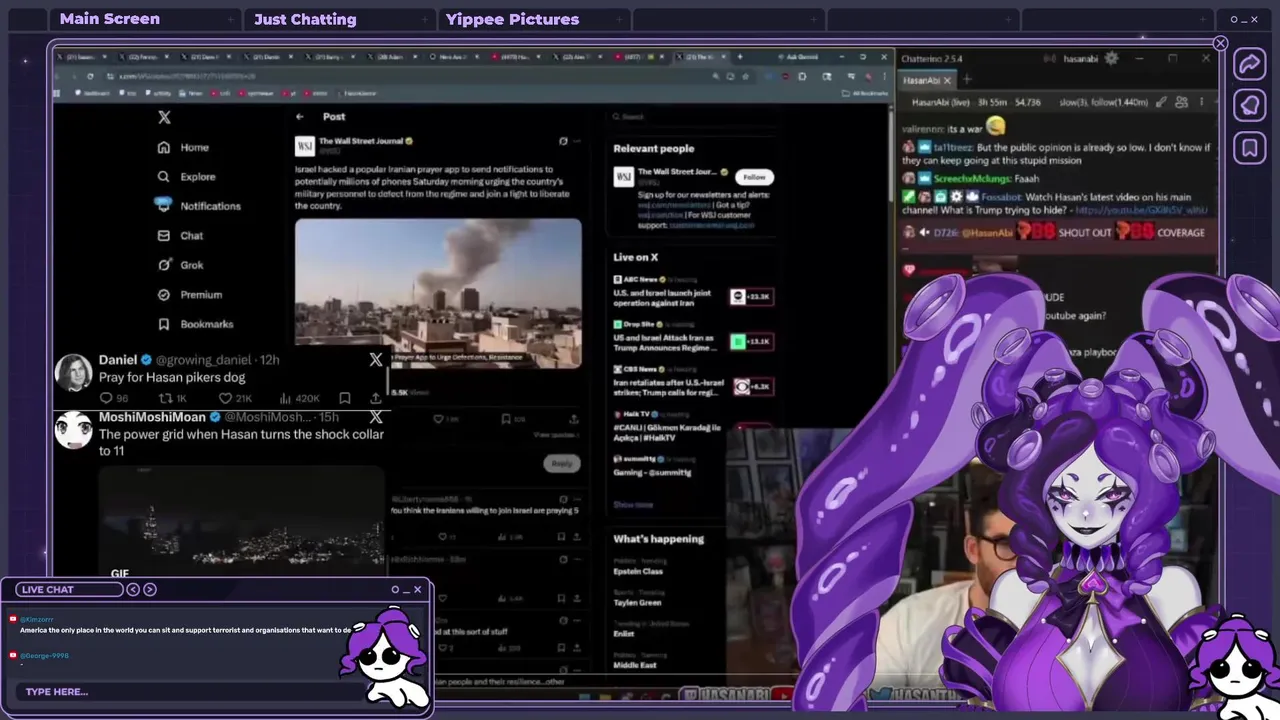Screen dimensions: 1280x720
Task: Click the Home house icon
Action: pos(164,147)
